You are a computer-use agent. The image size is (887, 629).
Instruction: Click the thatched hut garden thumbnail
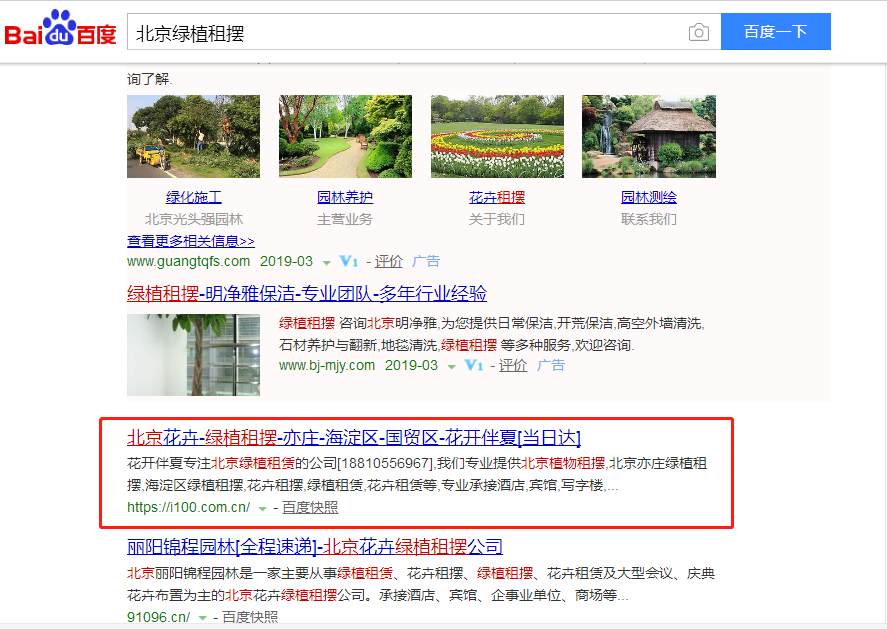(648, 137)
